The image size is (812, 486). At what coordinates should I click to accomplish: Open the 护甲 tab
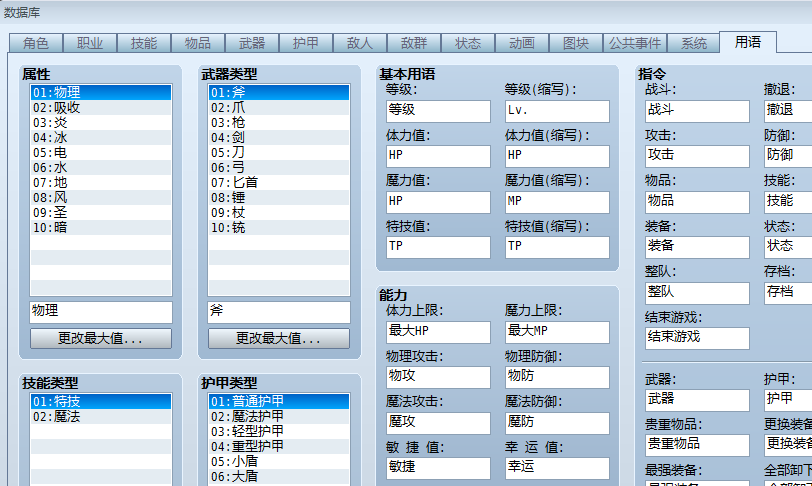(x=306, y=43)
